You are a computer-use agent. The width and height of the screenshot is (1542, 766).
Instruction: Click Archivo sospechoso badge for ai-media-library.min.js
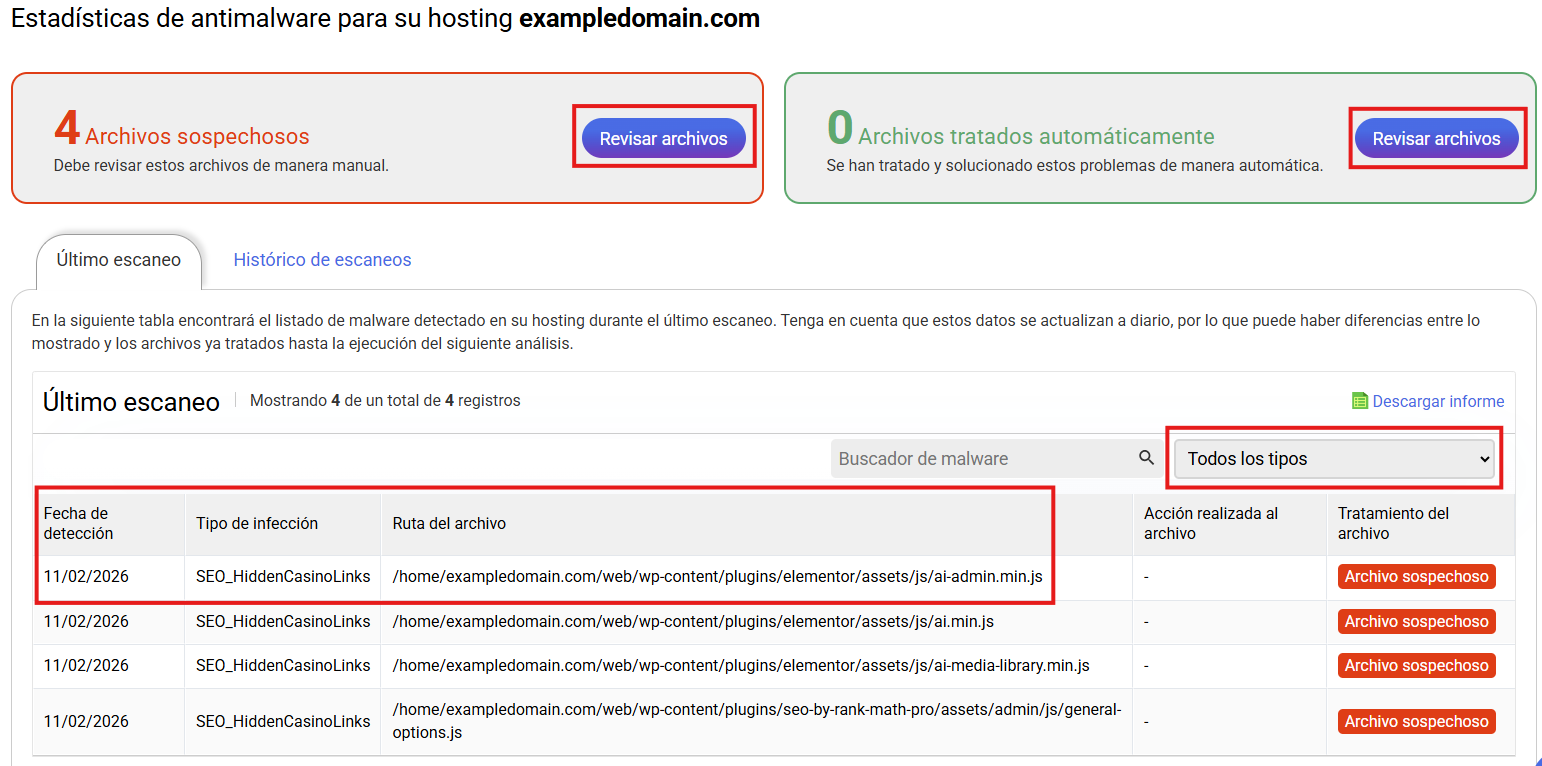tap(1416, 666)
